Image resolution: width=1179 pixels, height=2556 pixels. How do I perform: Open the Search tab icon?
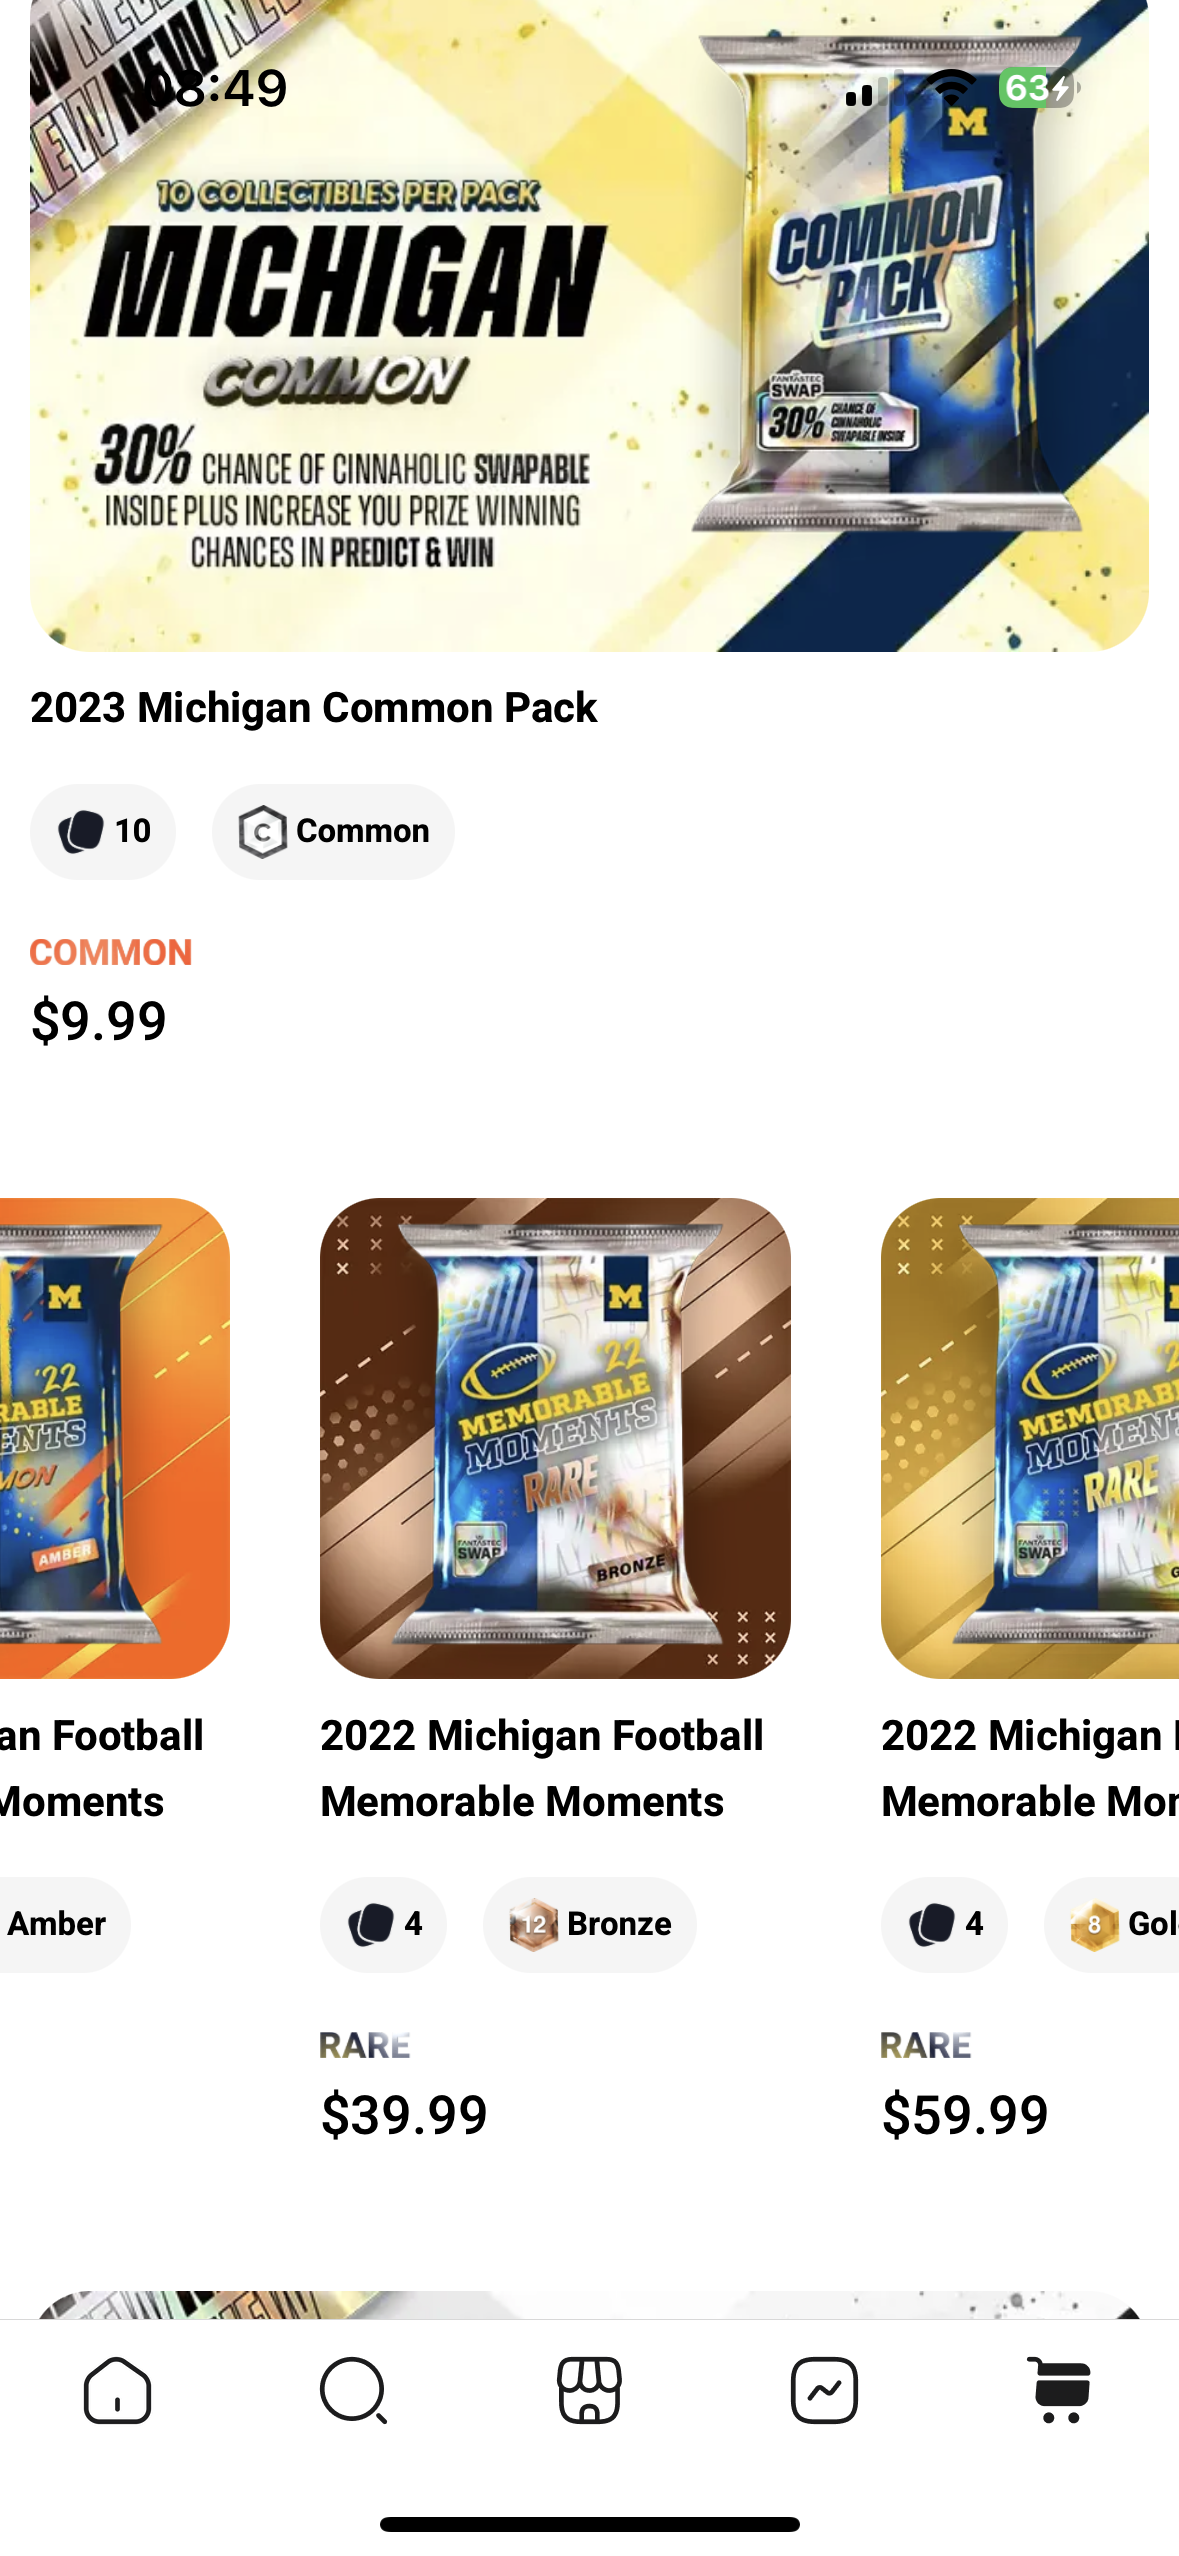pos(353,2390)
